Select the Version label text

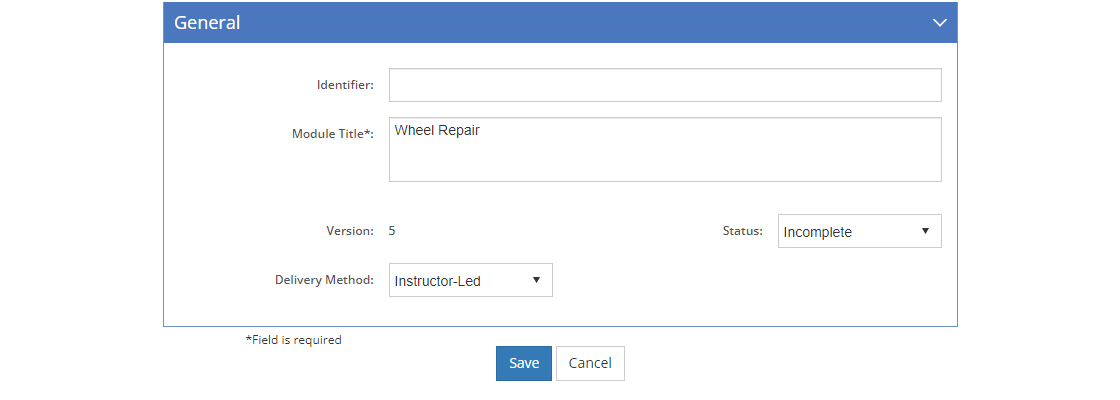pos(349,231)
